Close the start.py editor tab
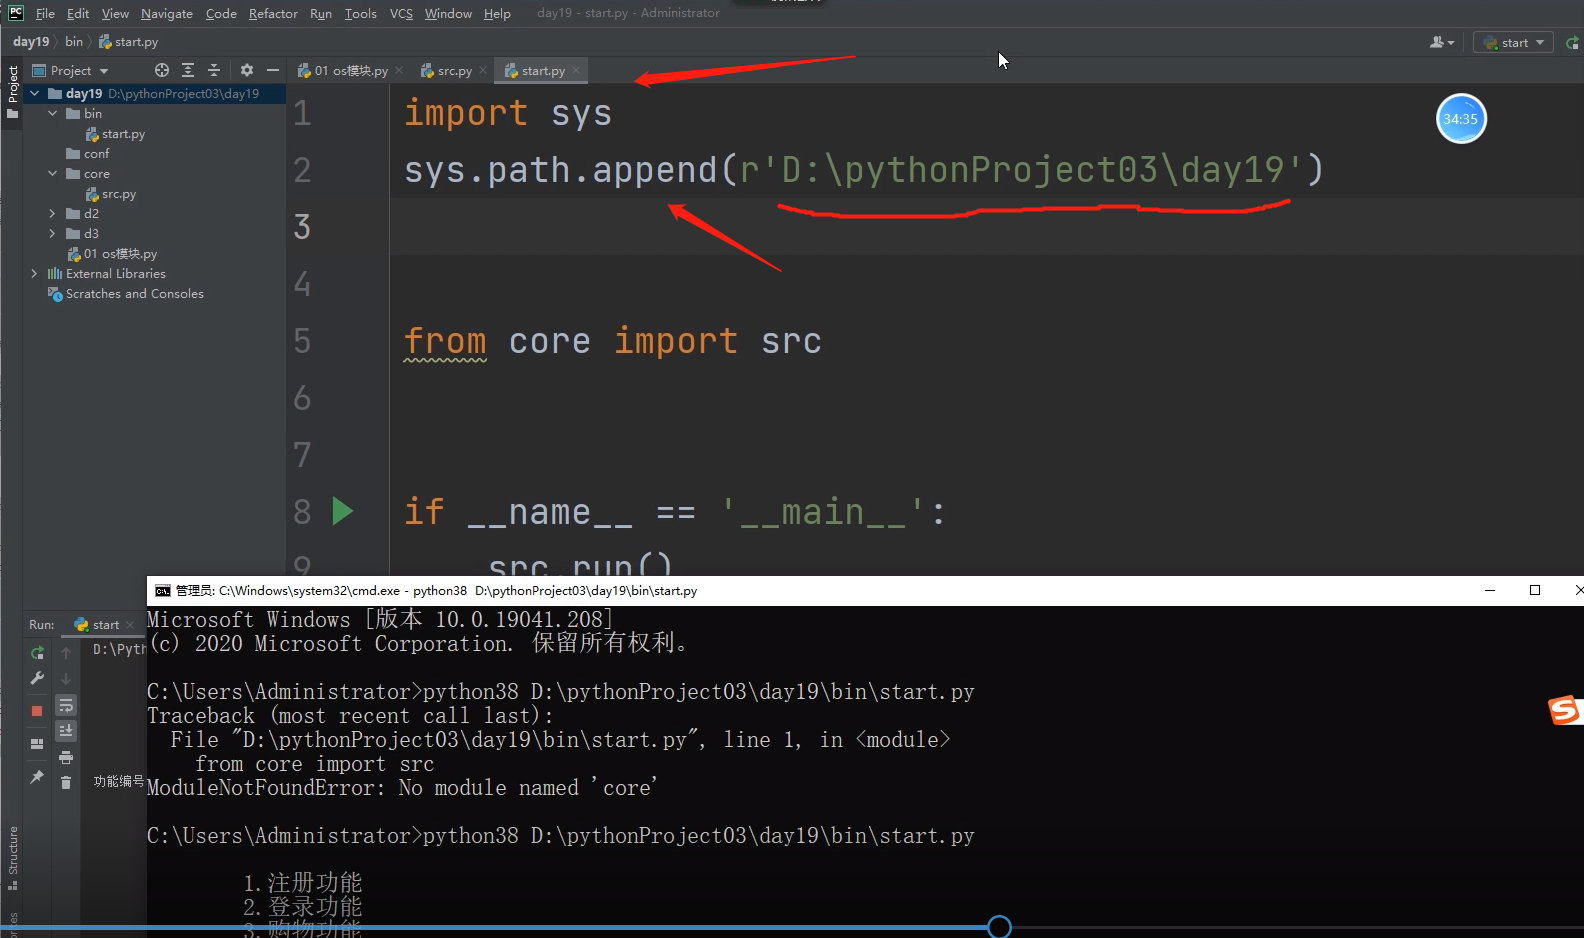This screenshot has height=938, width=1584. point(576,70)
